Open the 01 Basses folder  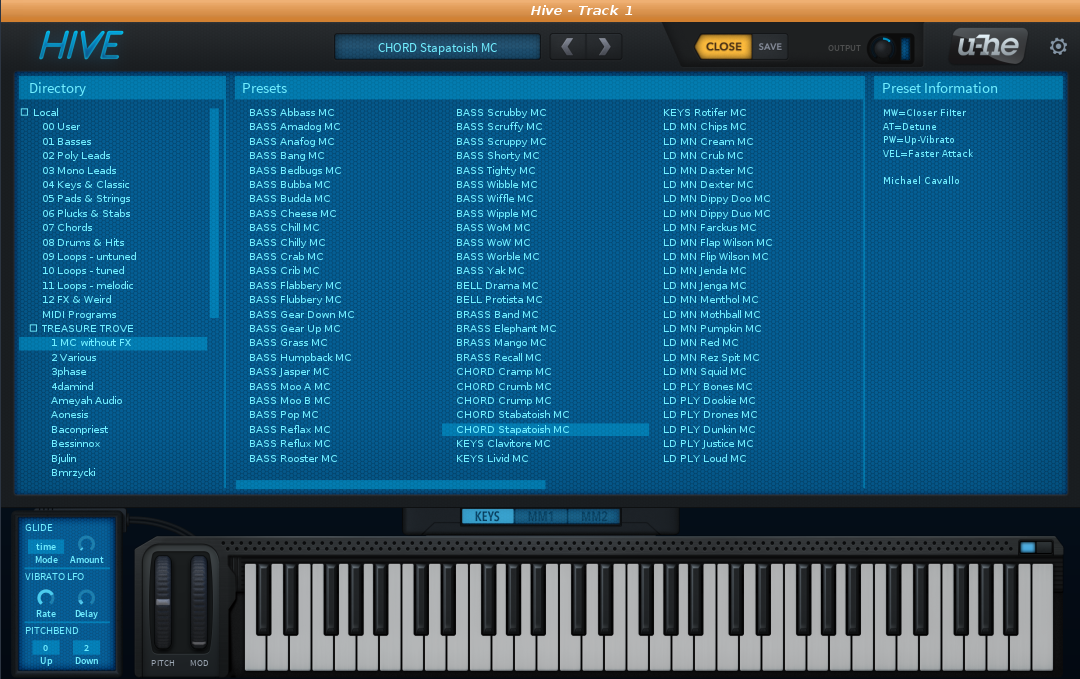coord(67,141)
